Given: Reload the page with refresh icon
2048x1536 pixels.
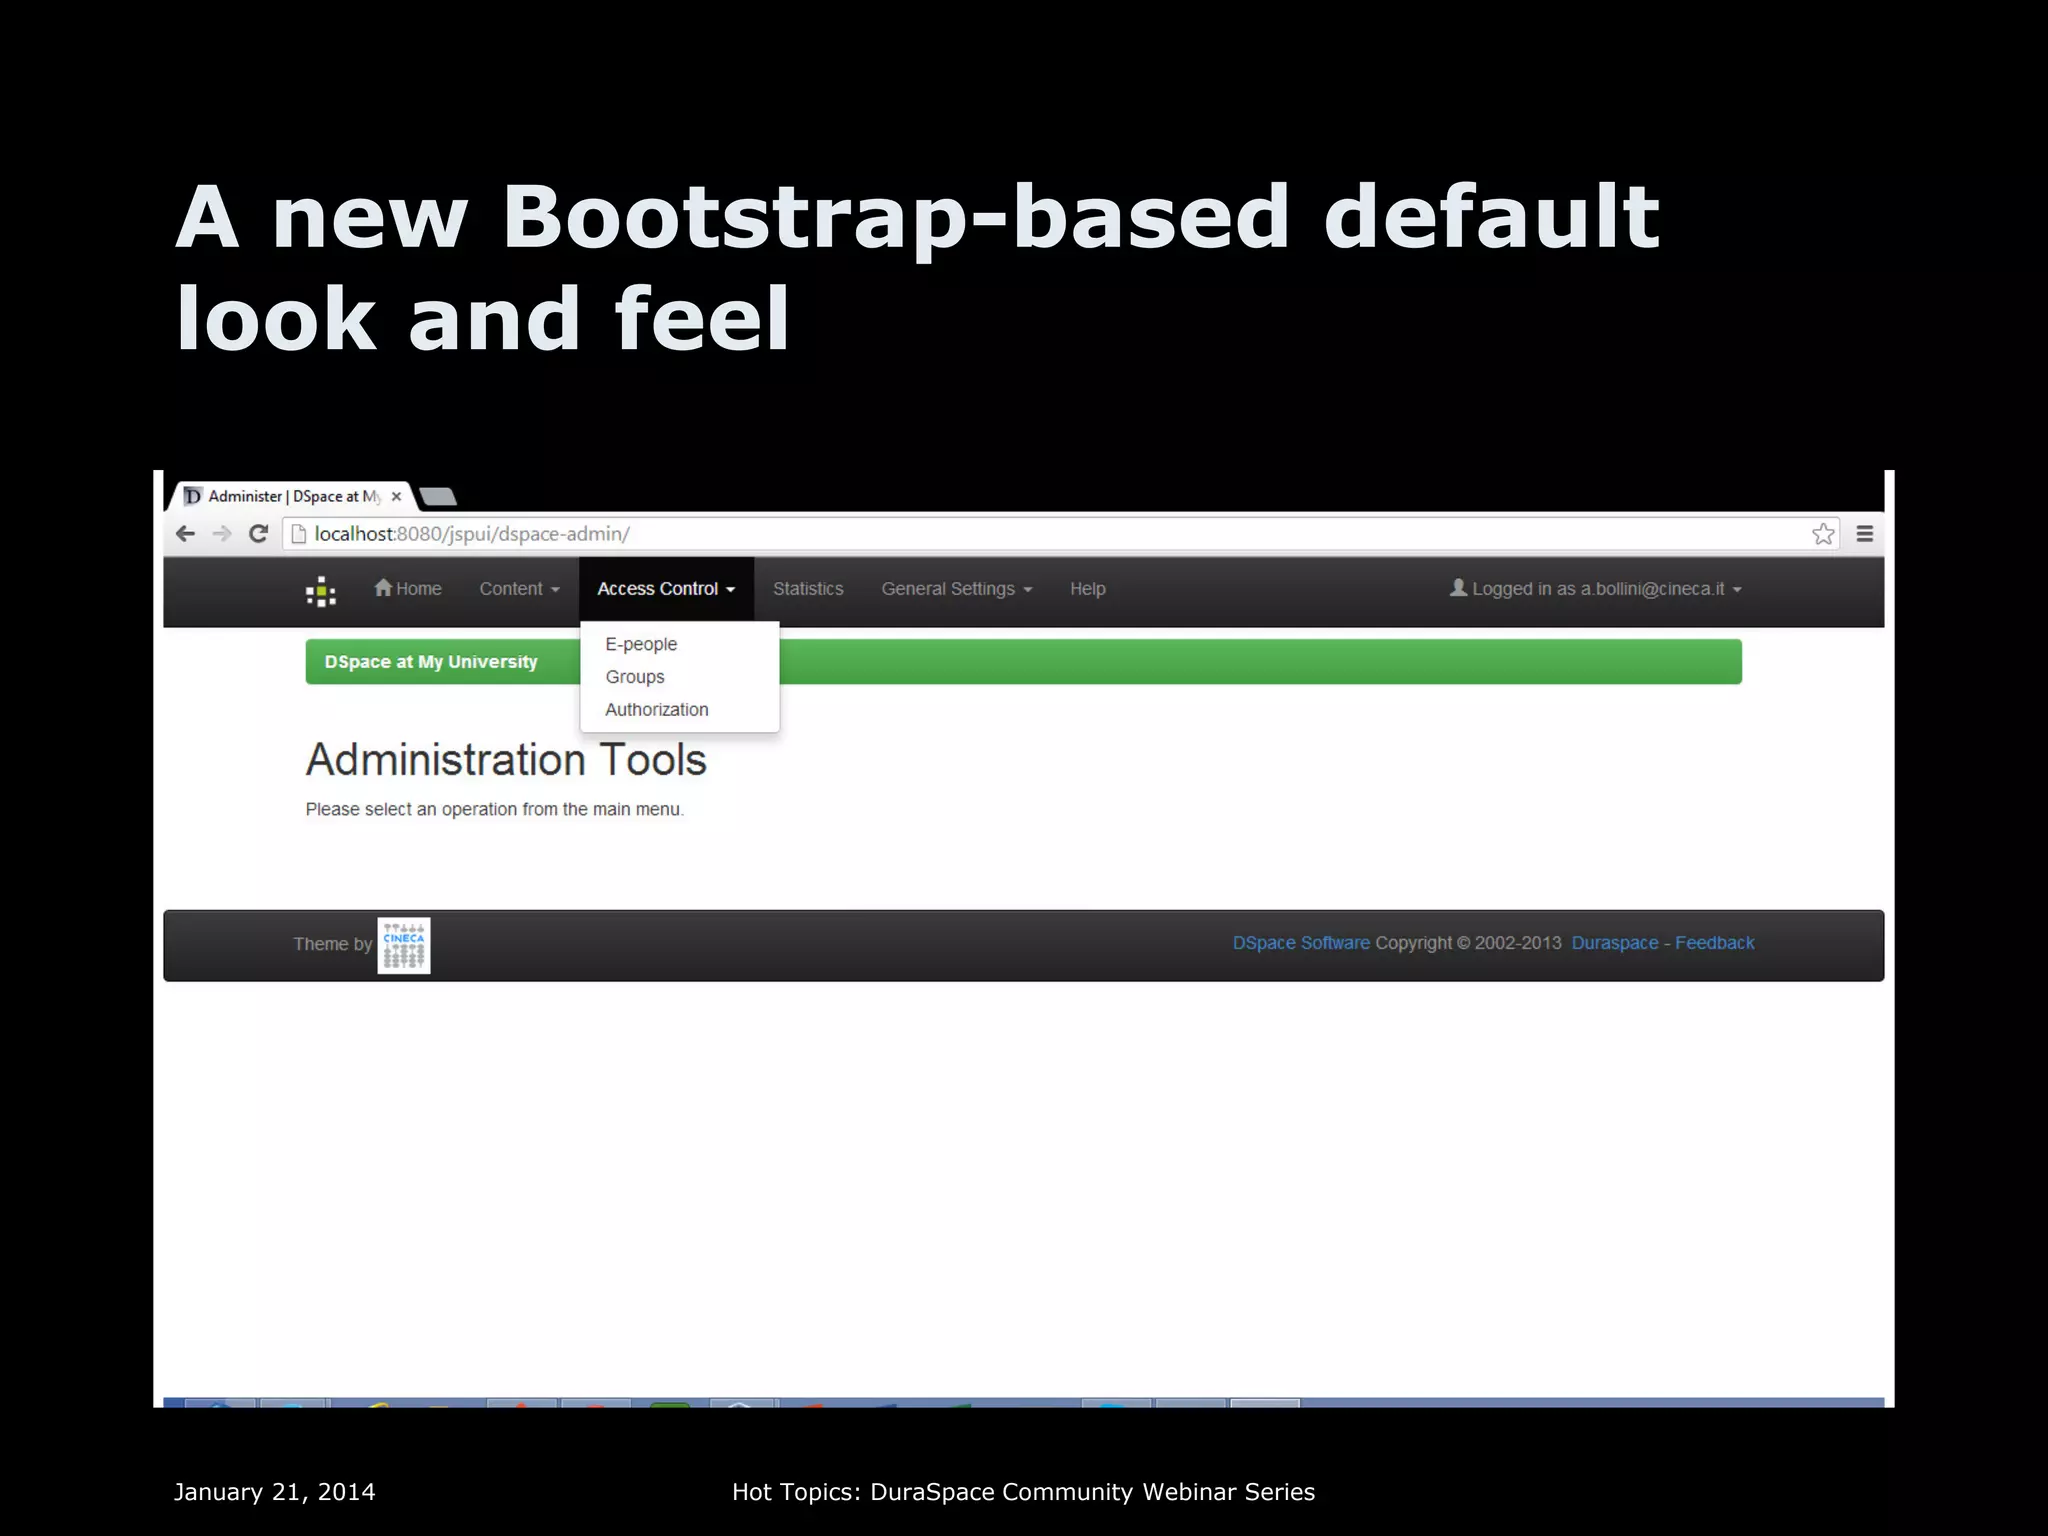Looking at the screenshot, I should coord(258,534).
